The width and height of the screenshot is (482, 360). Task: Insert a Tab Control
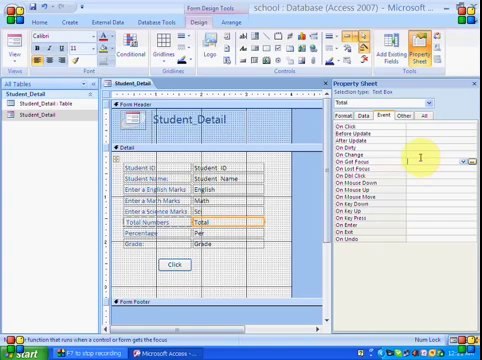tap(290, 48)
